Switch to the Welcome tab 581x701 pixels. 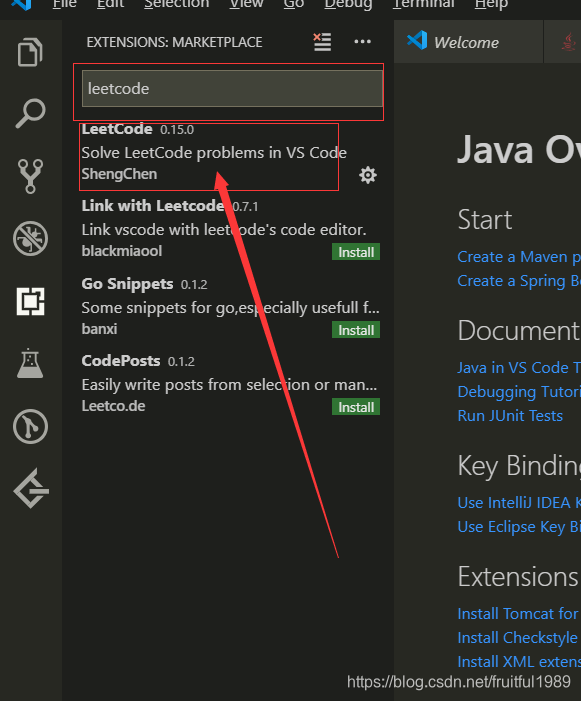[468, 42]
